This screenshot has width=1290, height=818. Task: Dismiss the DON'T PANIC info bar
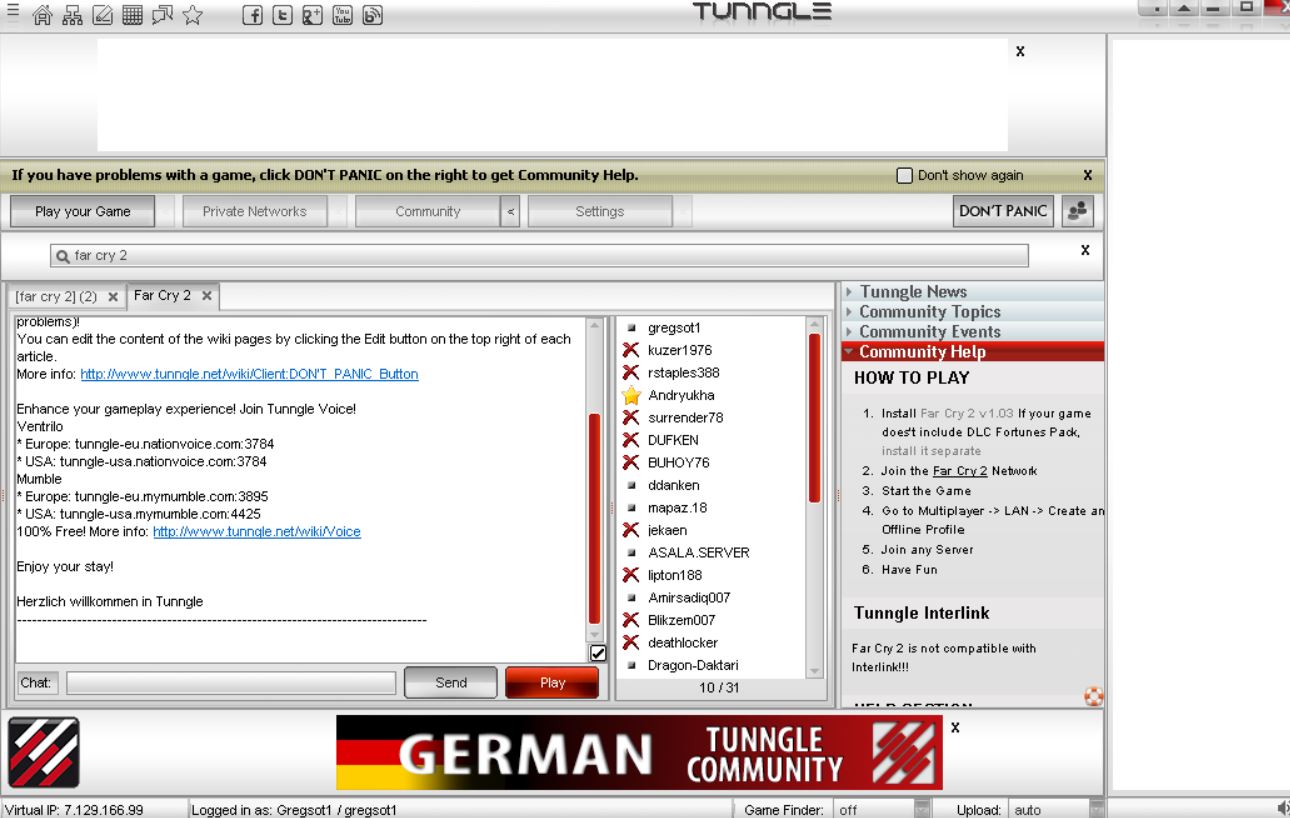tap(1087, 175)
